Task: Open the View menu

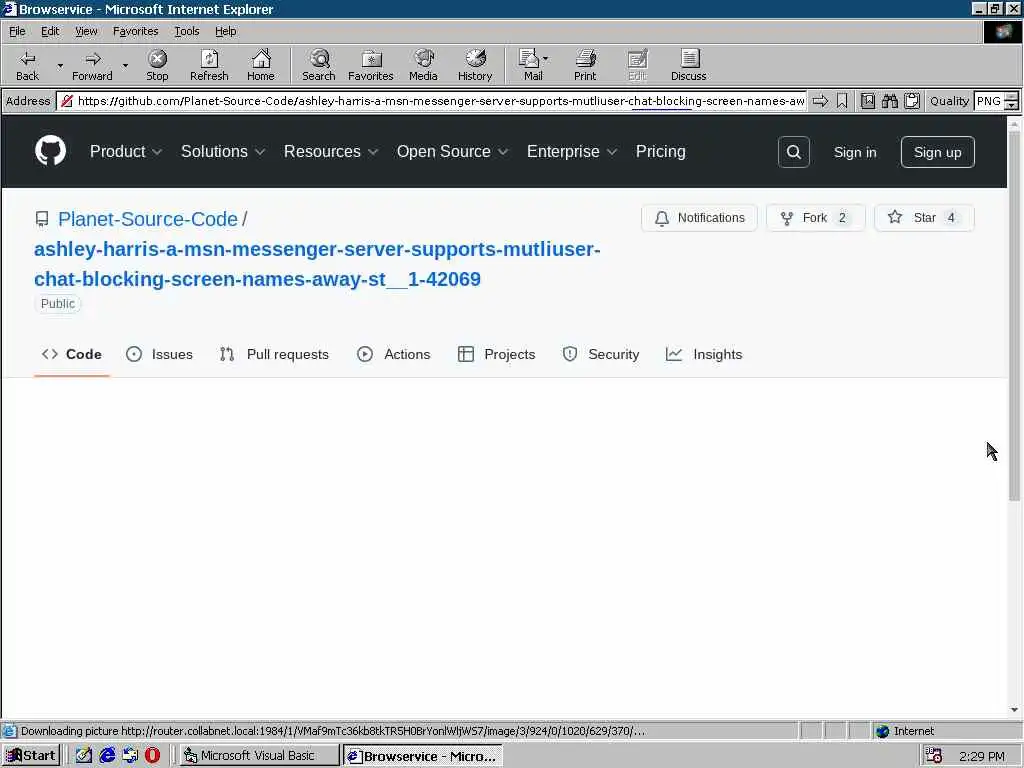Action: point(86,31)
